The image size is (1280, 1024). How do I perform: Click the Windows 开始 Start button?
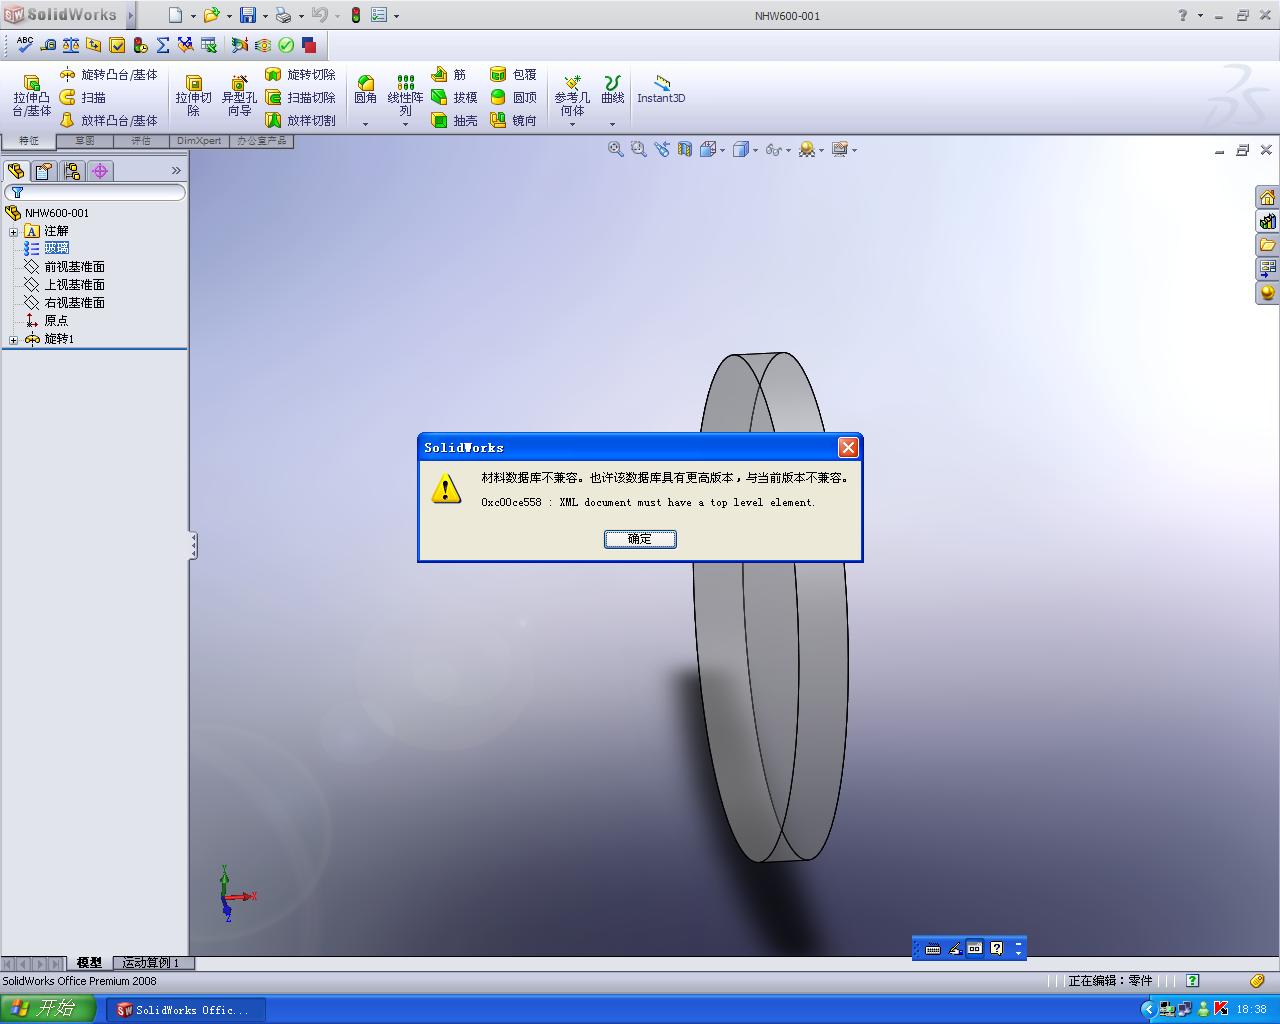(48, 1009)
